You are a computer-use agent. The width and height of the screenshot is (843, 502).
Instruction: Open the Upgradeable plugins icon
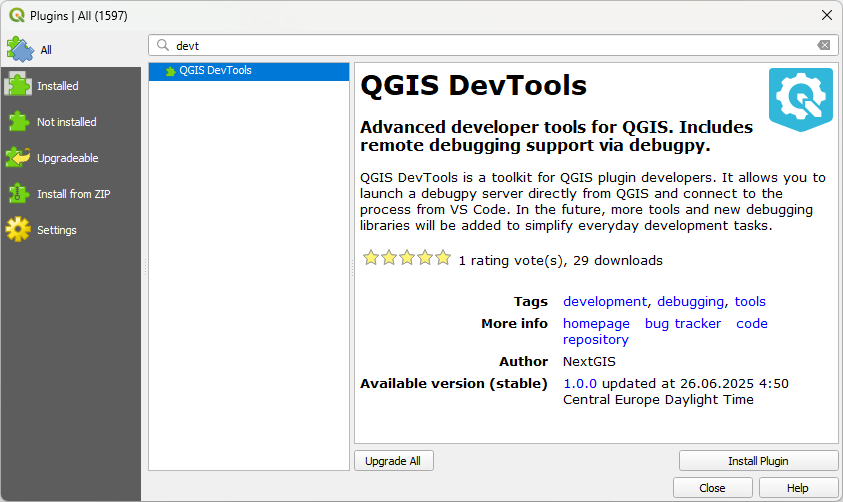coord(18,157)
